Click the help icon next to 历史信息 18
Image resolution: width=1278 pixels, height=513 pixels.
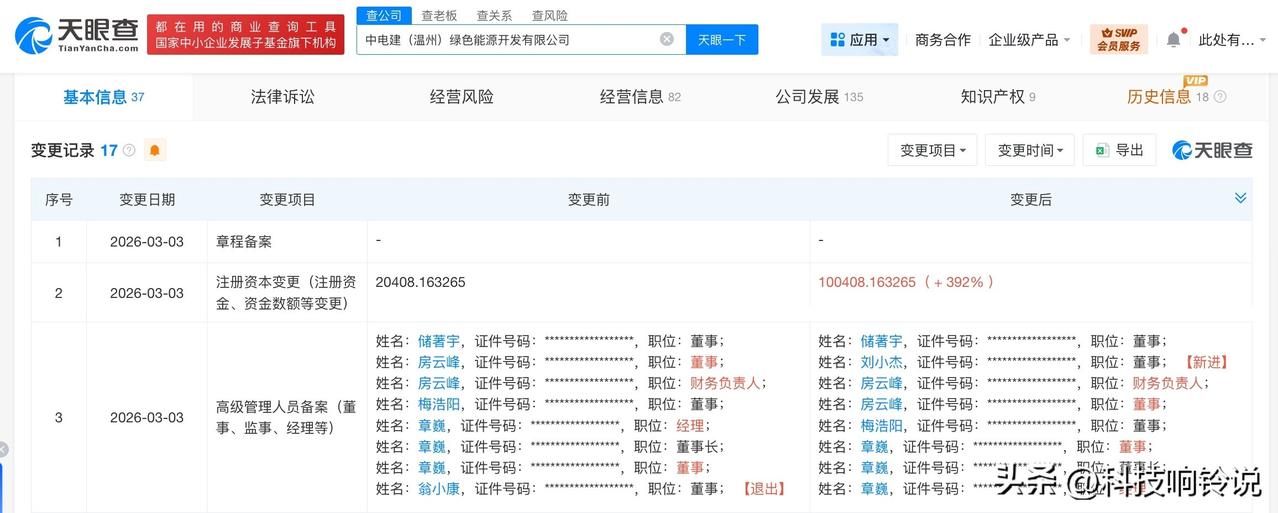pyautogui.click(x=1220, y=97)
